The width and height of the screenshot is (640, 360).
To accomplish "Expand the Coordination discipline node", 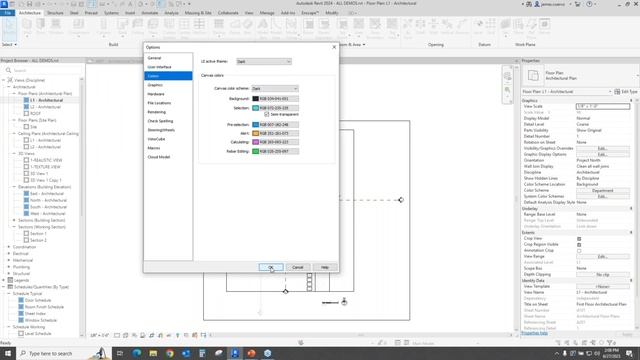I will point(9,247).
